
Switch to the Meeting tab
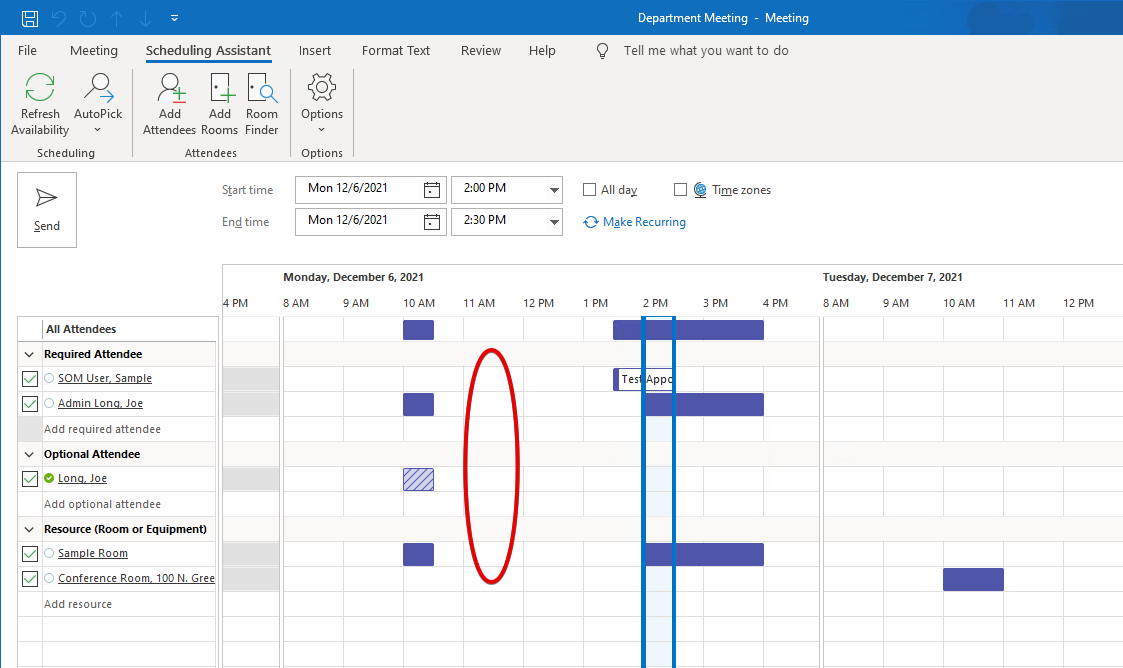pos(94,51)
